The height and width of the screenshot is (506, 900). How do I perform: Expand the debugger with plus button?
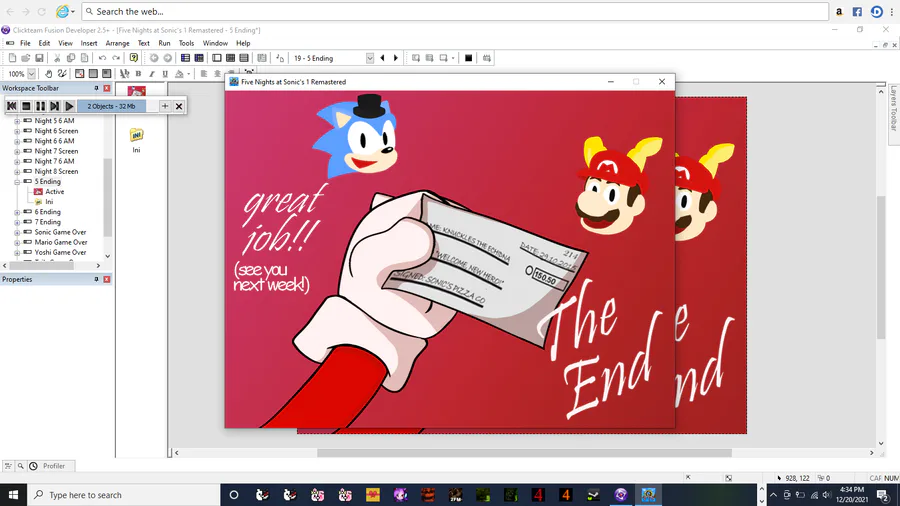(165, 106)
